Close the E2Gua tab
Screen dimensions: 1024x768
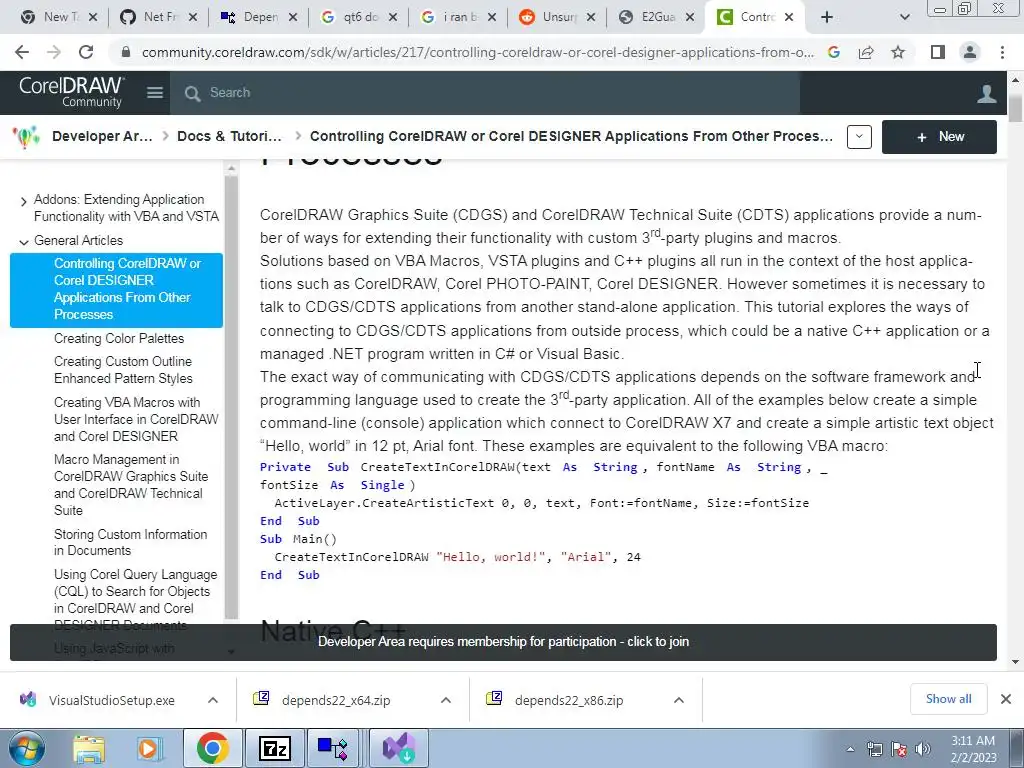[690, 17]
